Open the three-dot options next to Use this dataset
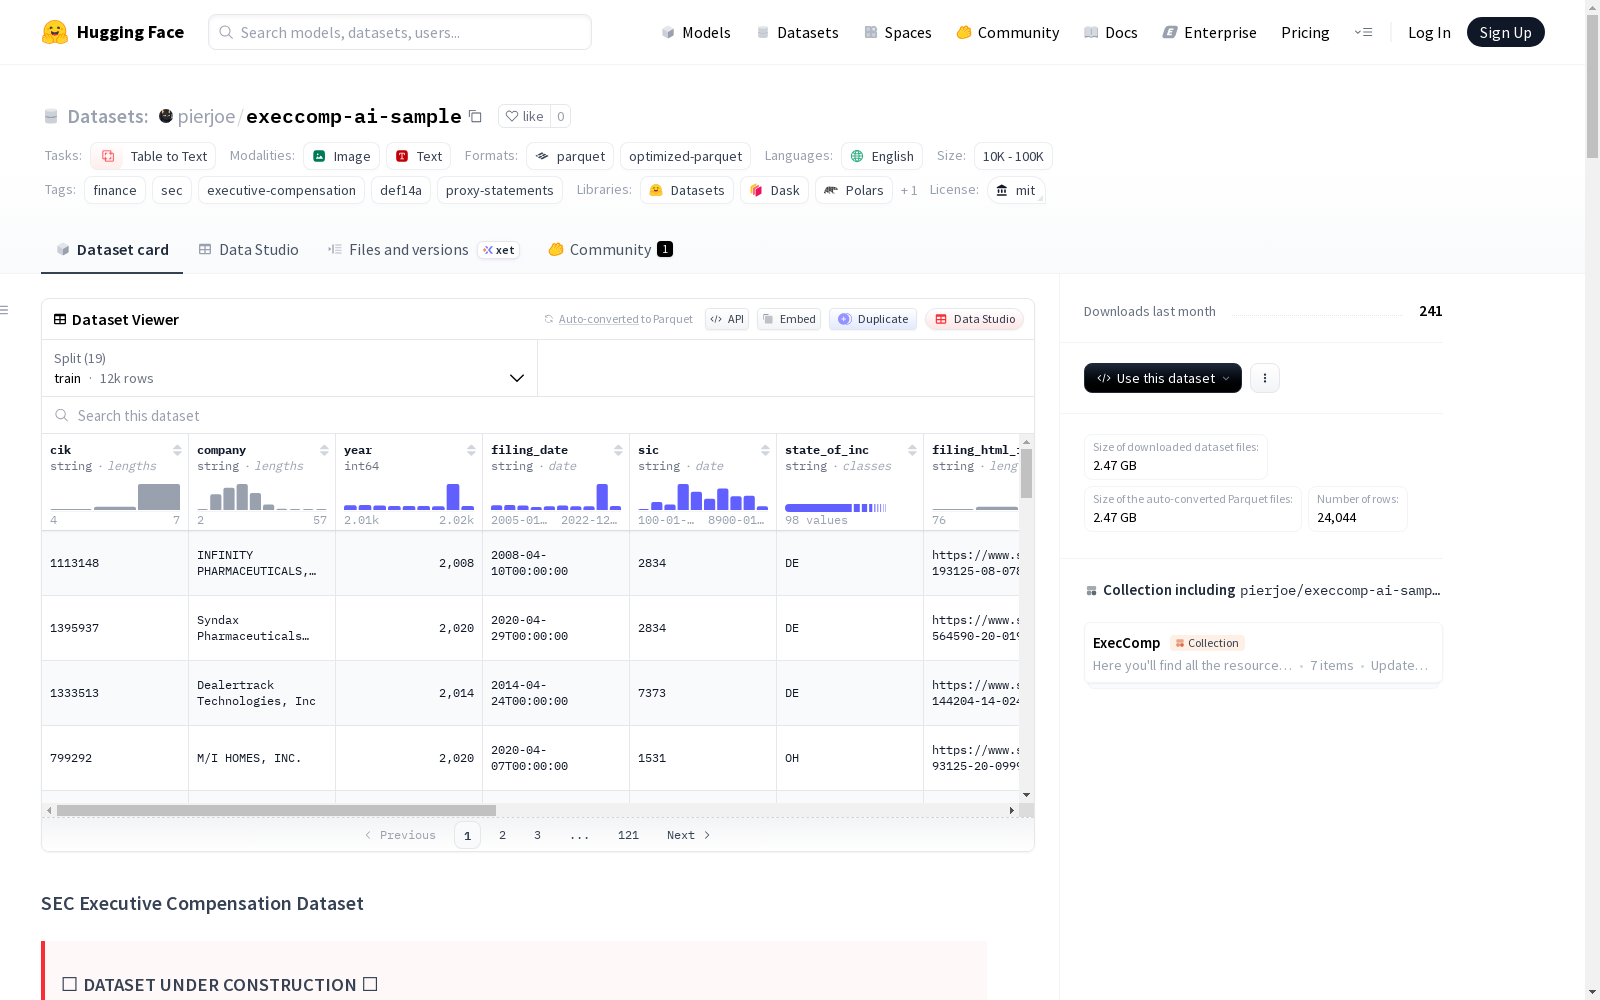 point(1265,378)
